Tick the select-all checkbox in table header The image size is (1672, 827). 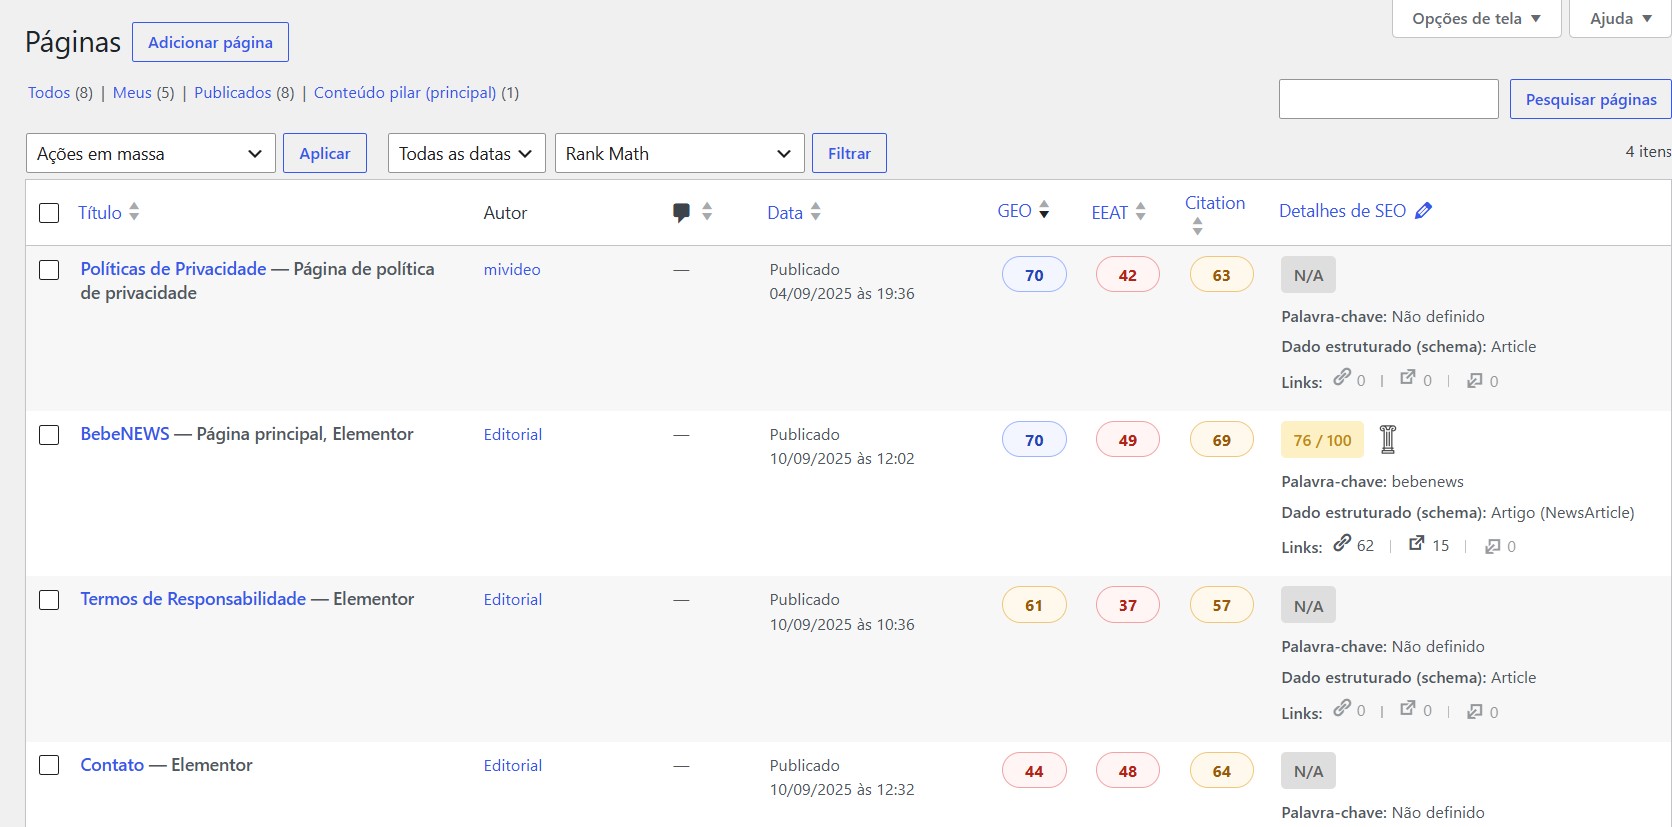click(49, 213)
